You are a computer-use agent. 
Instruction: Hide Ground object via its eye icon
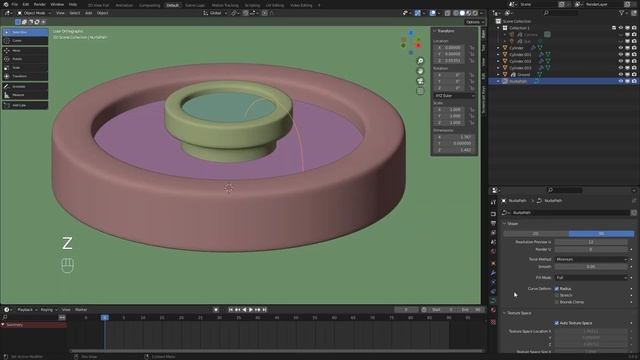[621, 74]
